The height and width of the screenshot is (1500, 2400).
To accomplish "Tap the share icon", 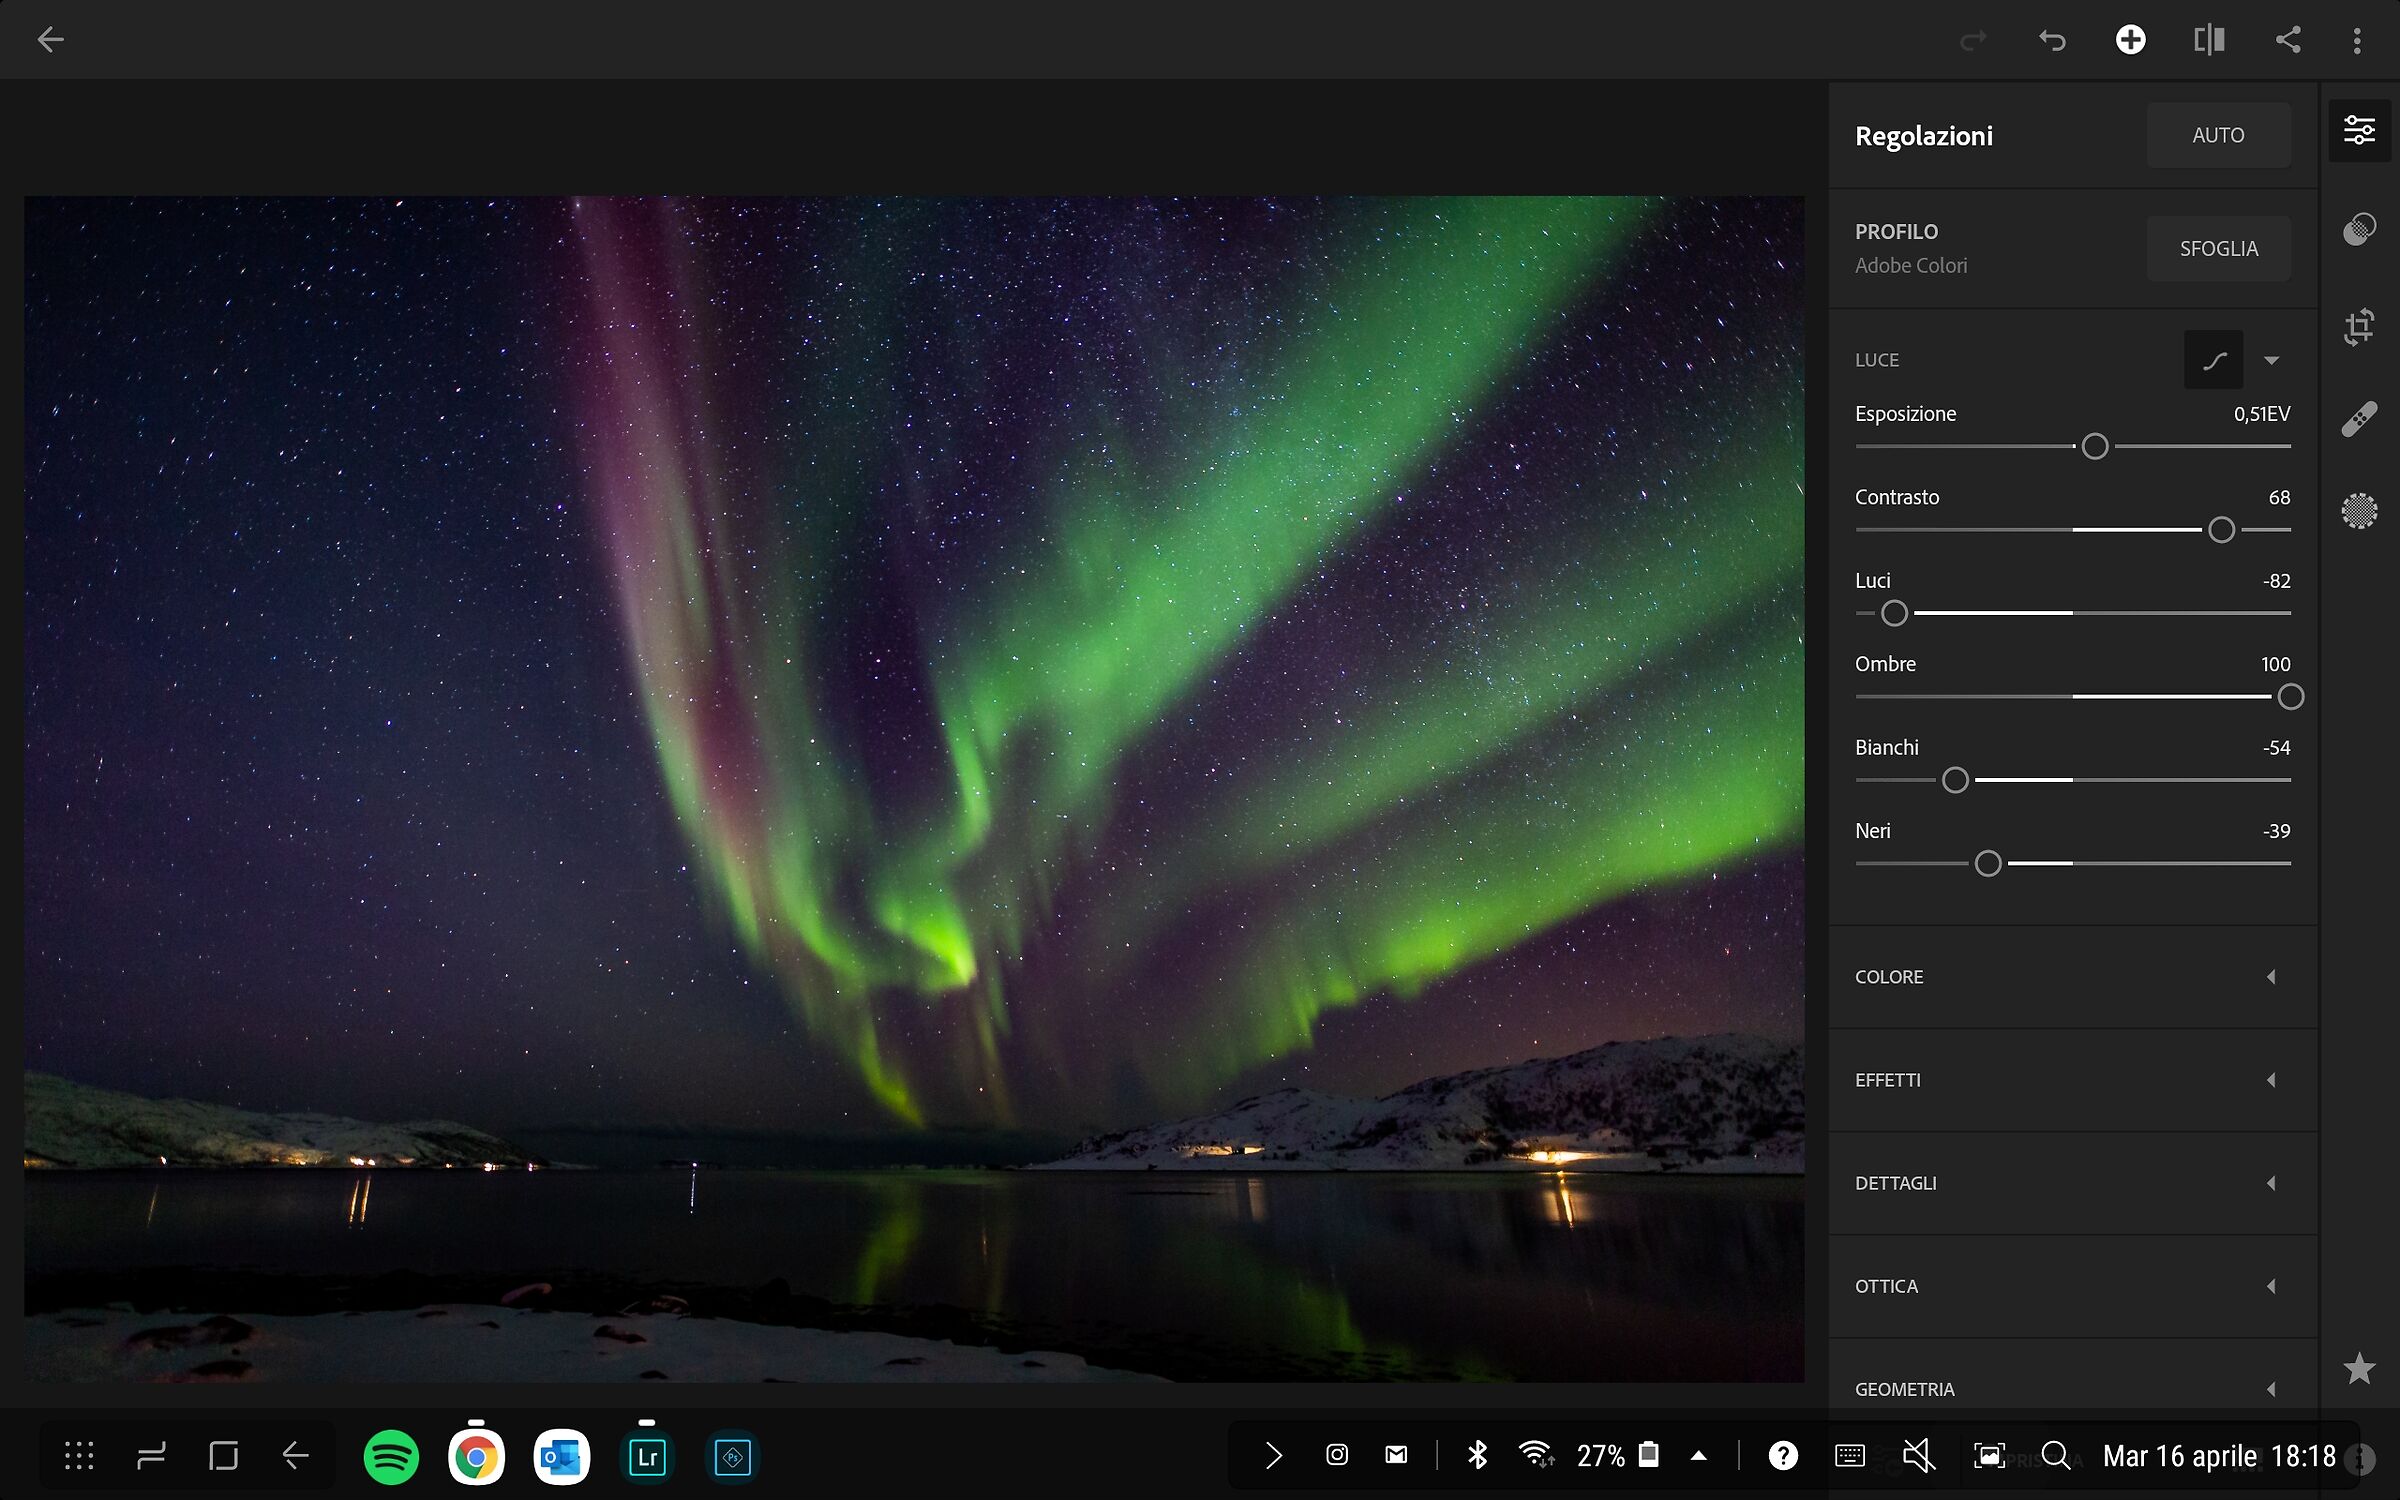I will 2288,40.
